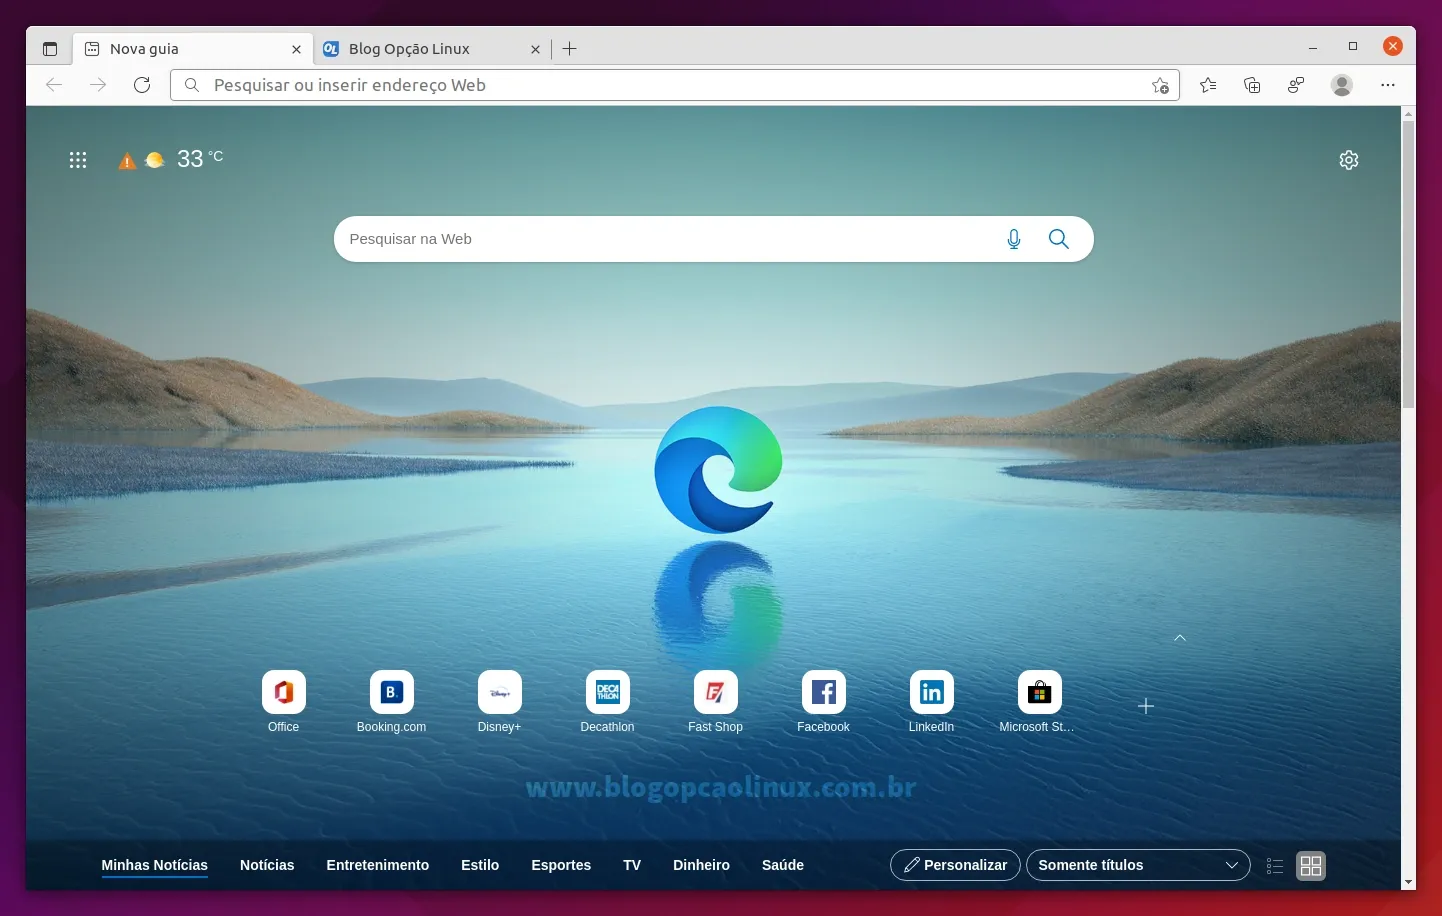Open the Settings and more ellipsis menu

[1388, 85]
